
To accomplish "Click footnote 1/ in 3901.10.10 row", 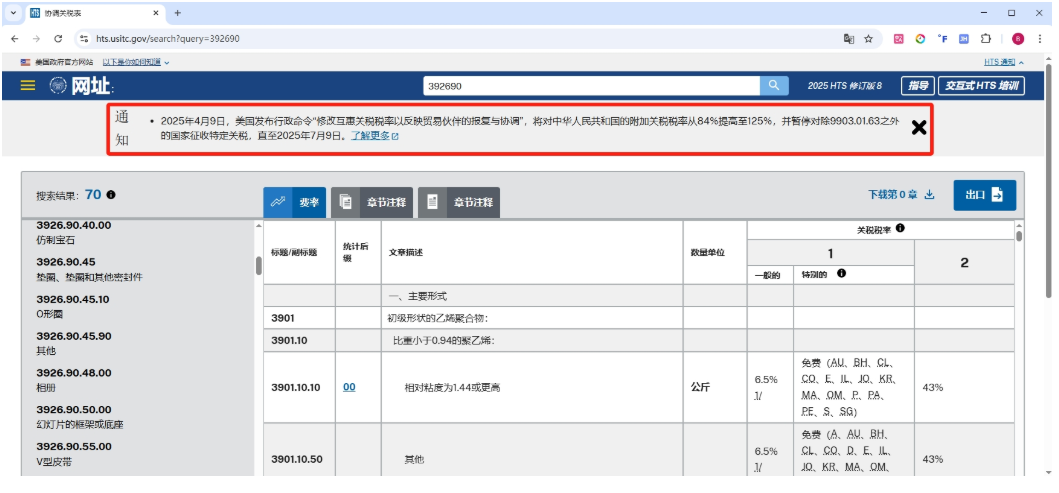I will tap(760, 396).
